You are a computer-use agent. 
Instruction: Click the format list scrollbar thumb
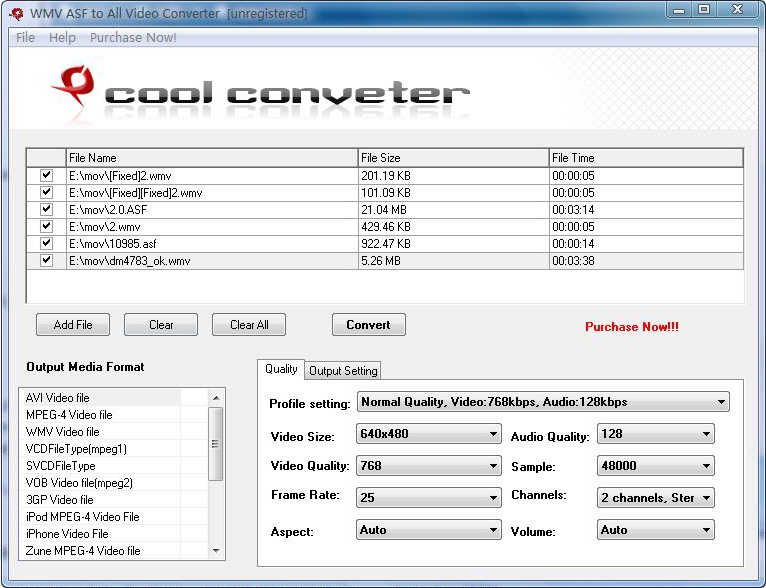215,444
